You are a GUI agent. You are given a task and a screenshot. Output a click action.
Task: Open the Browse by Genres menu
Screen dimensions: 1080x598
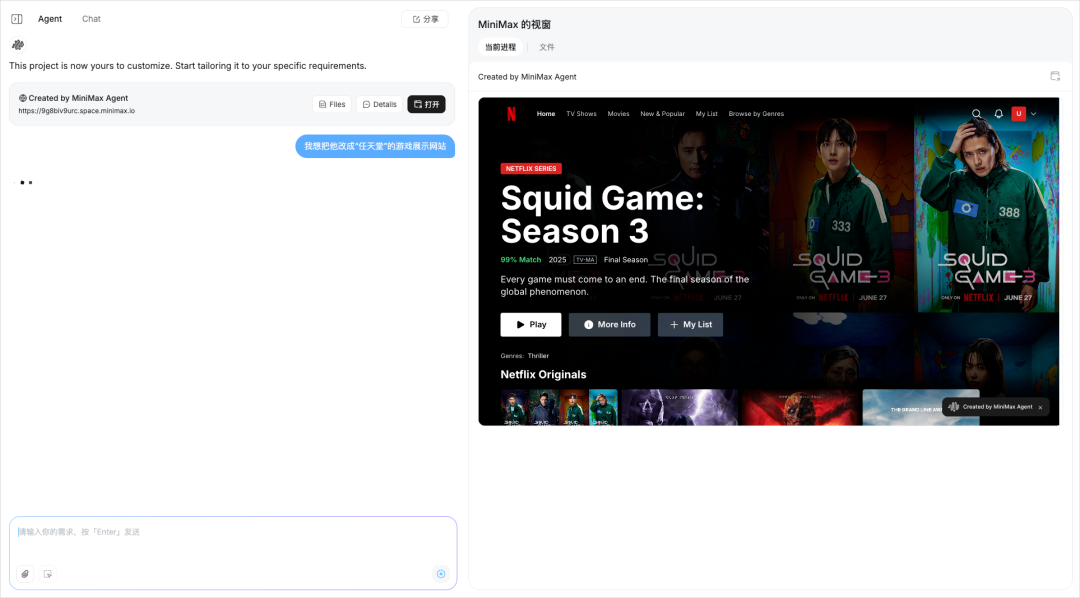tap(756, 114)
